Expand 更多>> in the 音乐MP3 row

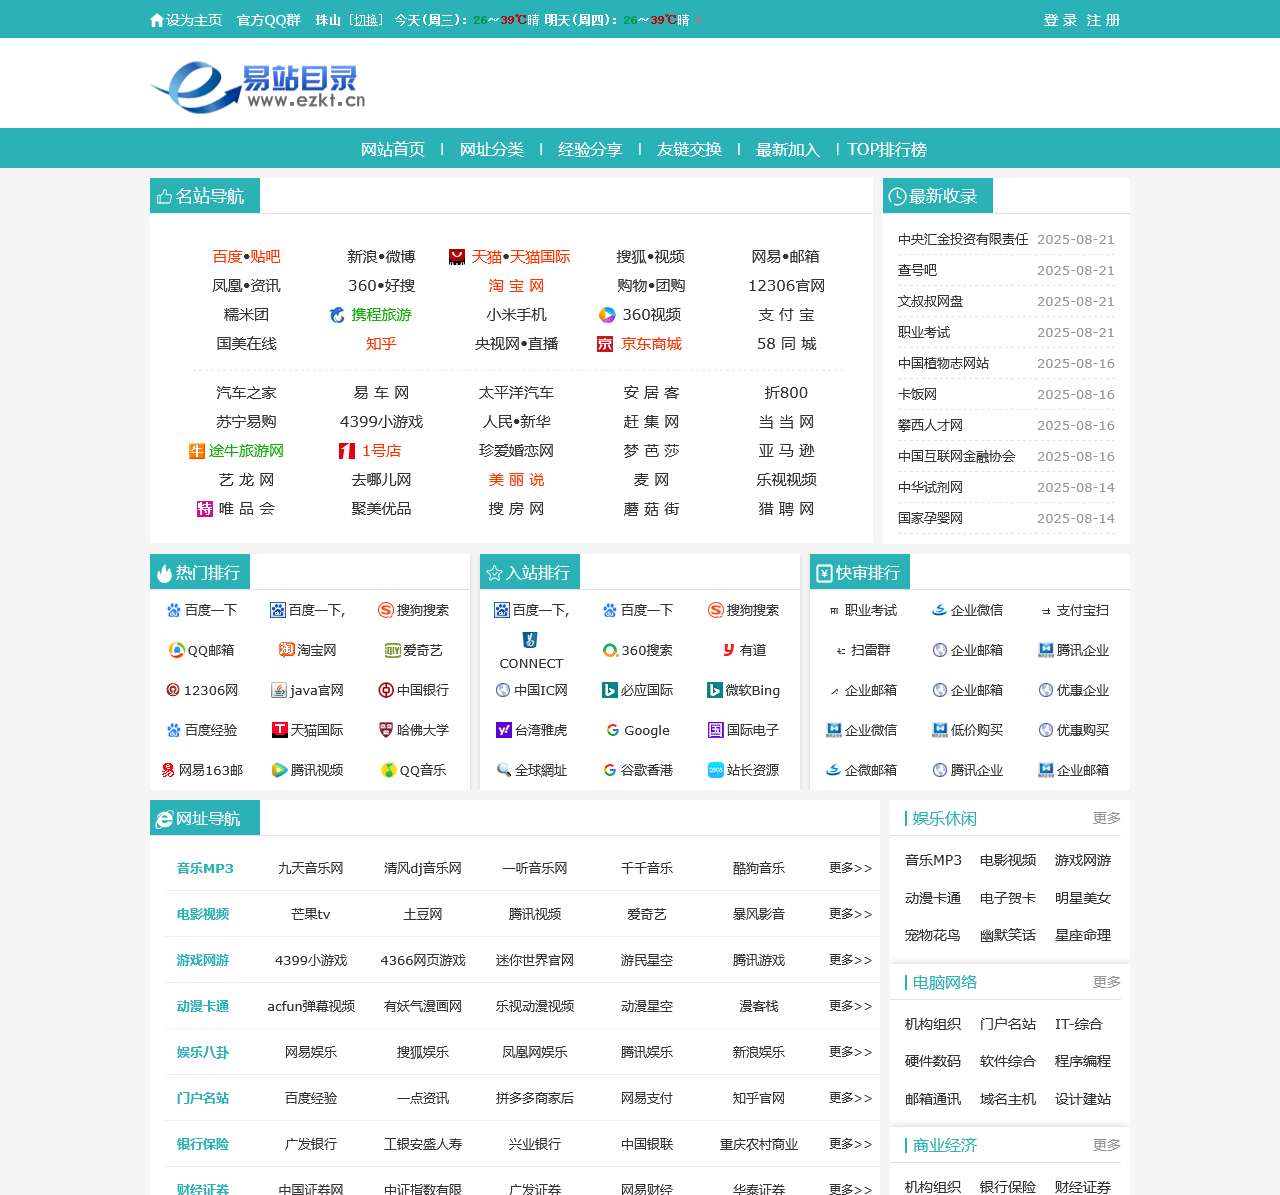pos(850,868)
